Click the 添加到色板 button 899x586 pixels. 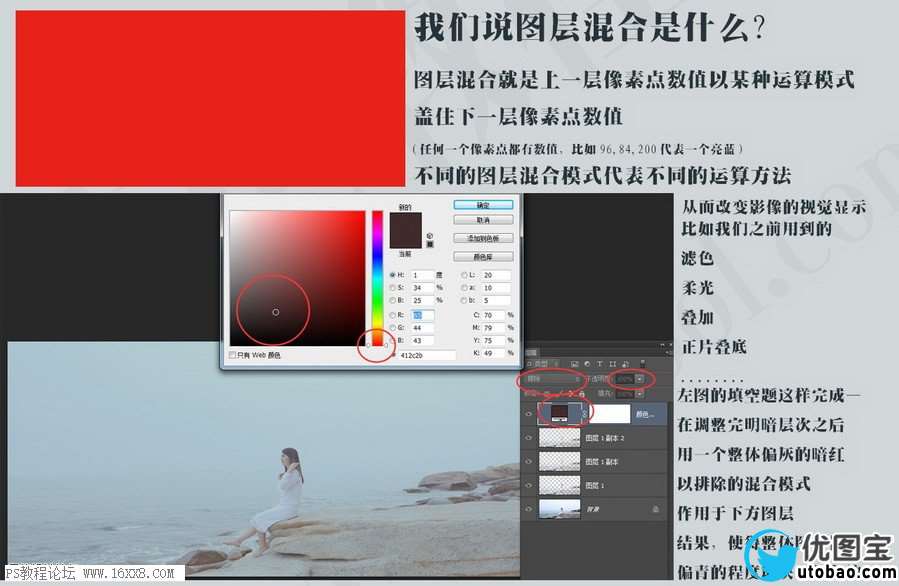click(x=483, y=238)
